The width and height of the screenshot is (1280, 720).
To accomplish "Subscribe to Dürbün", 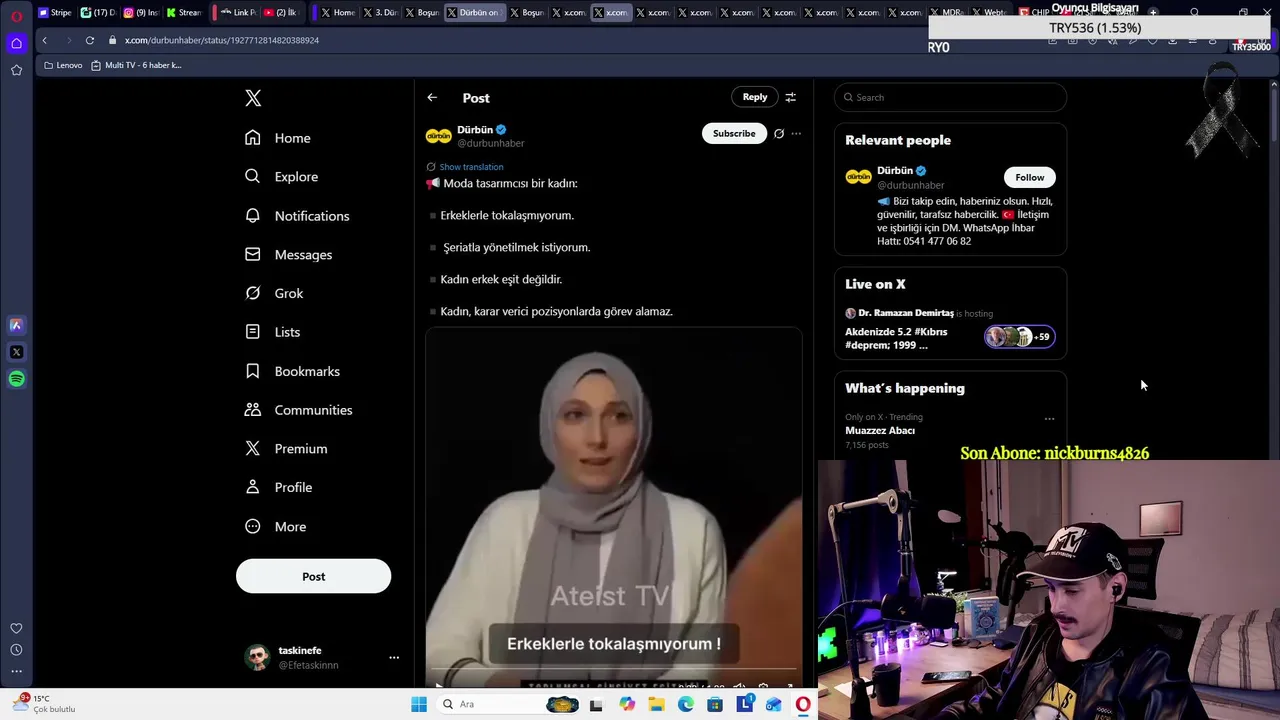I will click(734, 133).
